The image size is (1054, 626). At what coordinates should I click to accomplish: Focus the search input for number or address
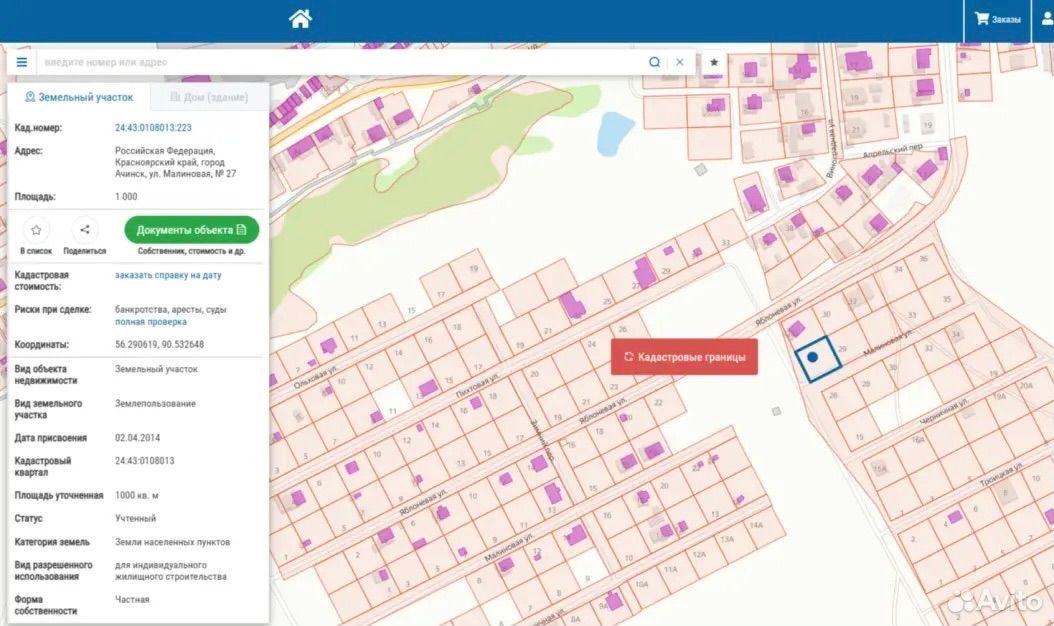(339, 62)
